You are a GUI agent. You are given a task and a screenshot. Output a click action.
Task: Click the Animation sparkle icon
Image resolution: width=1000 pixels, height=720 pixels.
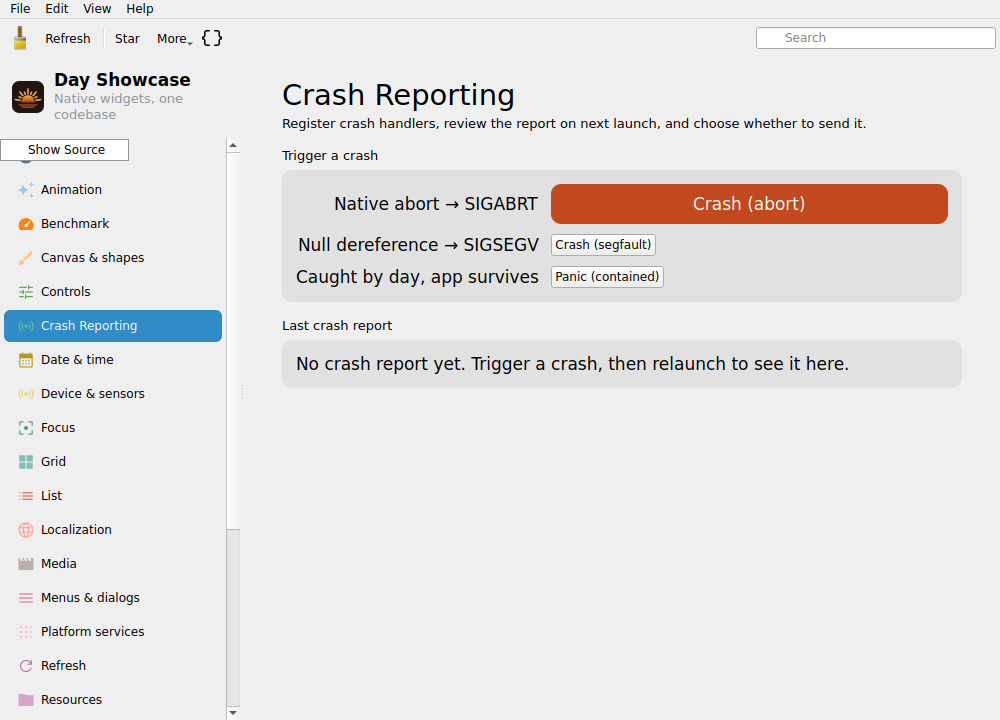26,189
